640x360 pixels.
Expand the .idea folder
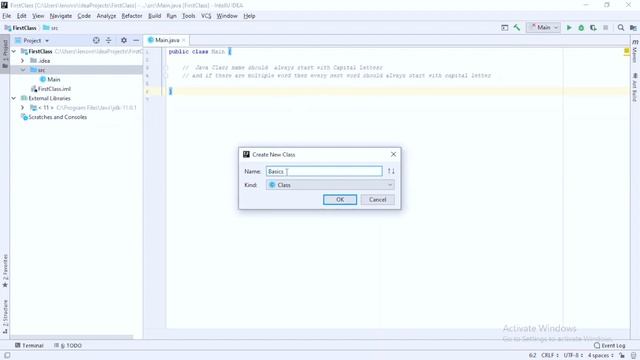(x=23, y=61)
